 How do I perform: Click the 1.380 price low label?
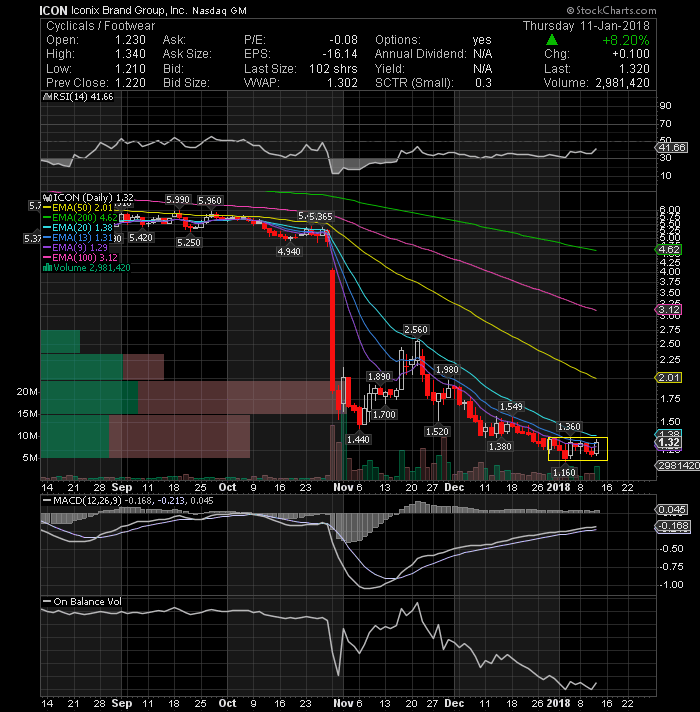(x=500, y=447)
